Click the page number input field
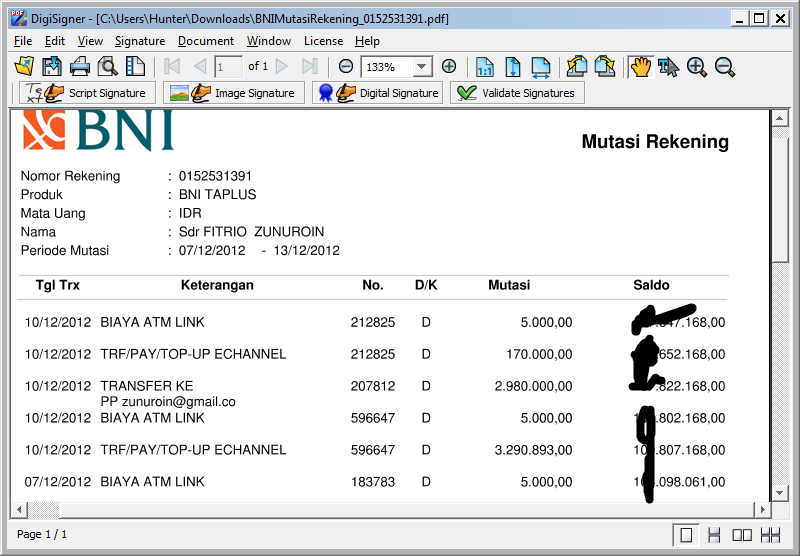Screen dimensions: 800x556 click(x=228, y=67)
